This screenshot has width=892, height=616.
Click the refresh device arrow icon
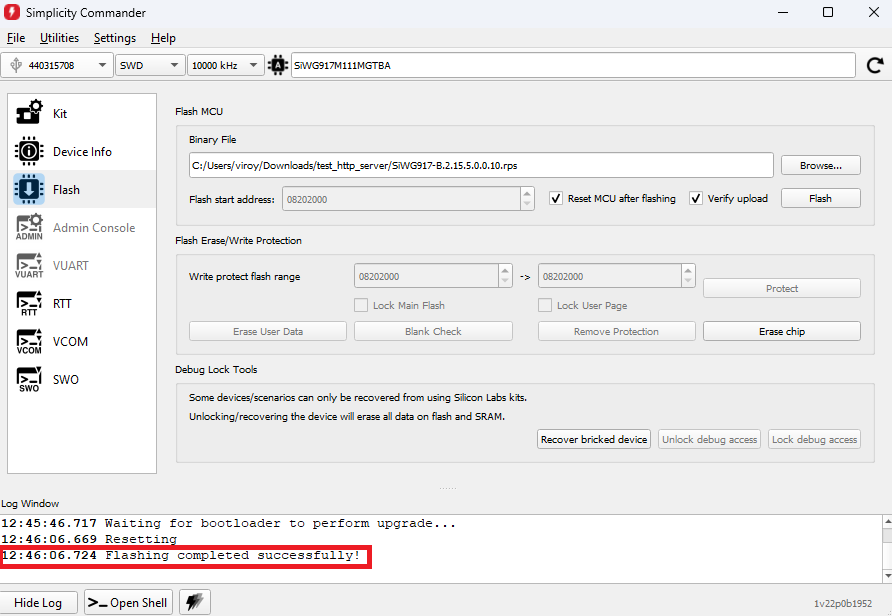(x=874, y=65)
